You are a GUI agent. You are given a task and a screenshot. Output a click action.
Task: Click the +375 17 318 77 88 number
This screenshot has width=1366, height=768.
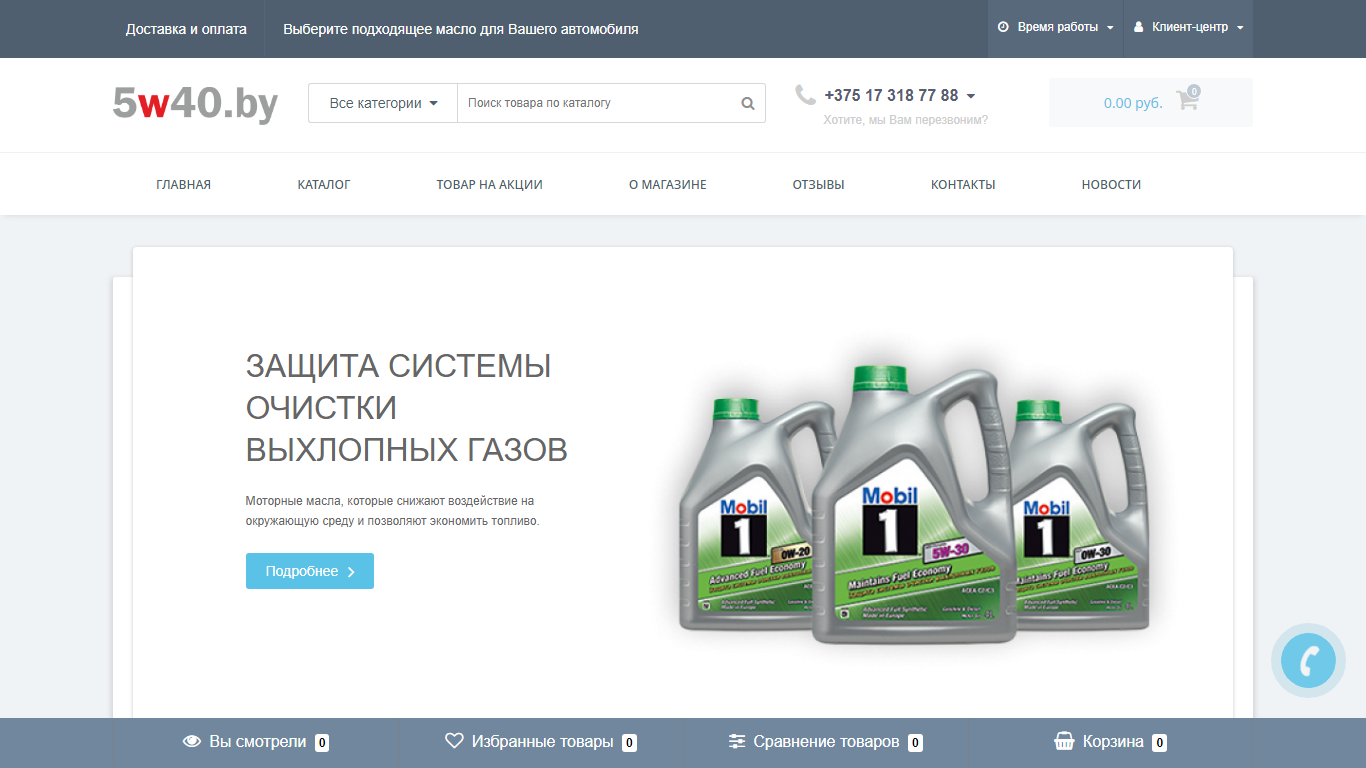pos(891,96)
